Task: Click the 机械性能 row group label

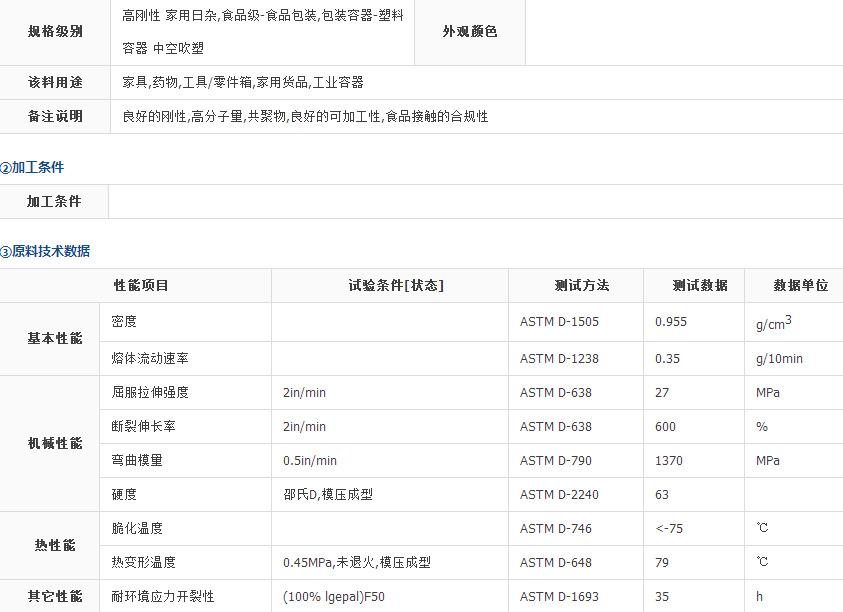Action: click(54, 443)
